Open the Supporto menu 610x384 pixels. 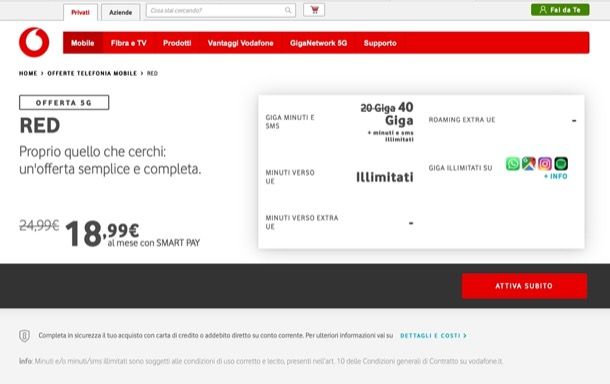(380, 43)
